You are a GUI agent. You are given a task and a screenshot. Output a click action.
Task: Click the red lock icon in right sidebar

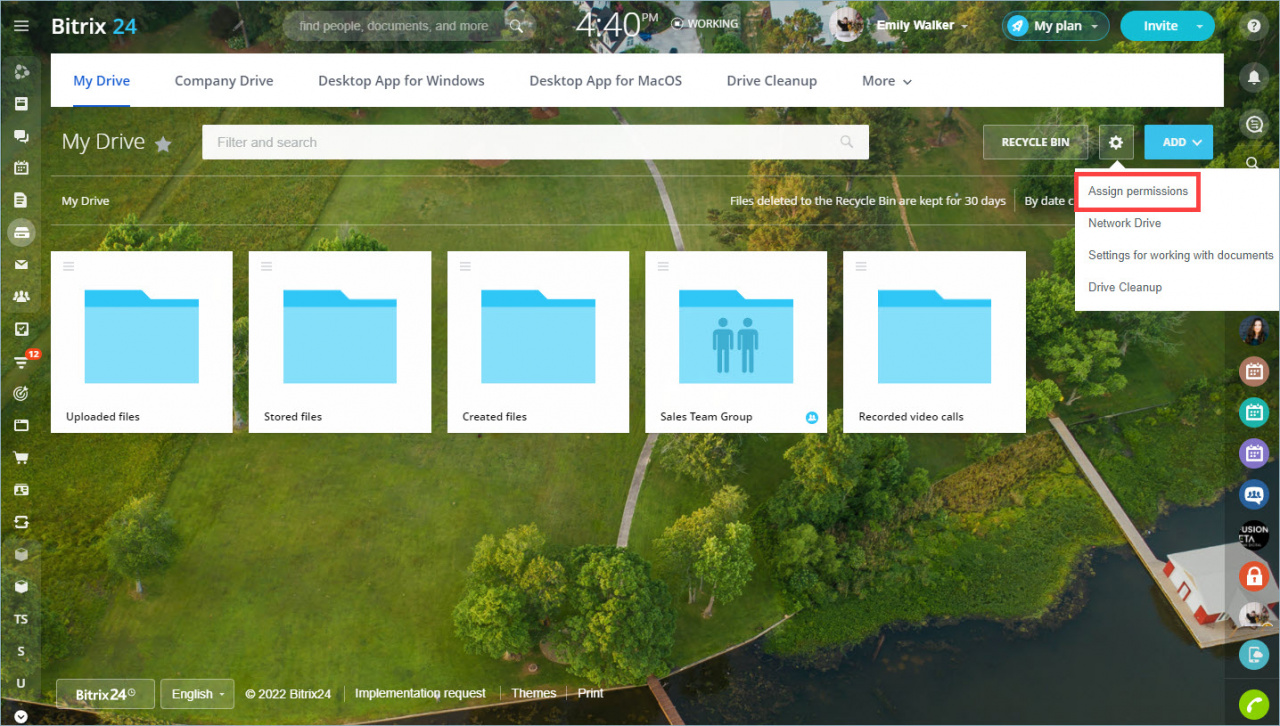[x=1253, y=575]
